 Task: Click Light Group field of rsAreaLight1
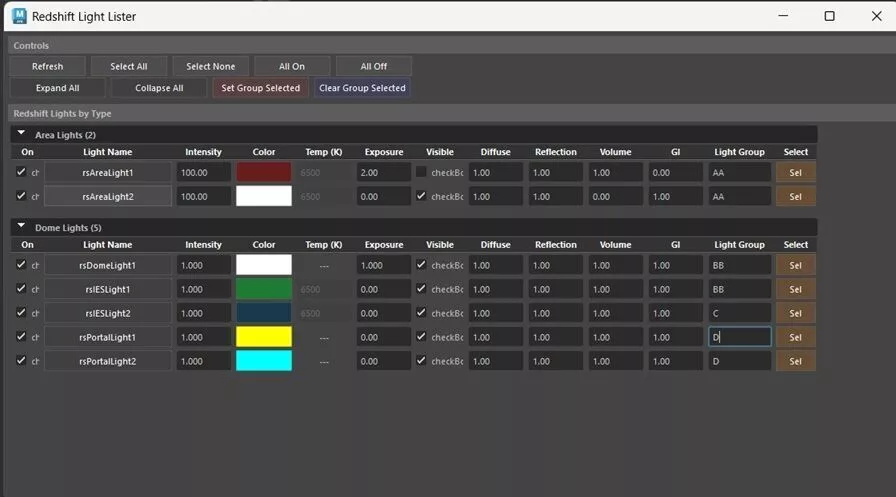(739, 173)
